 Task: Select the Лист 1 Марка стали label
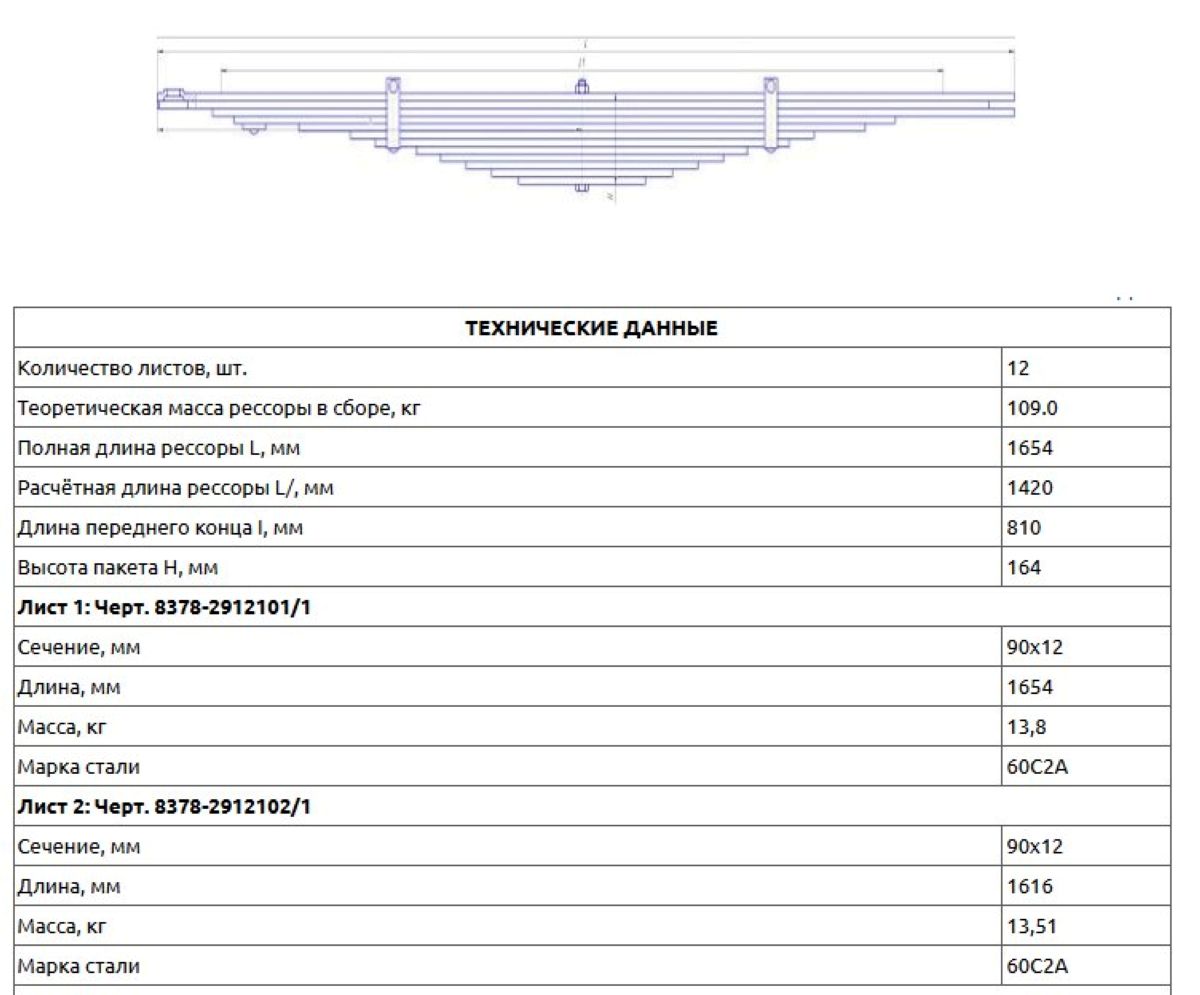[x=78, y=767]
